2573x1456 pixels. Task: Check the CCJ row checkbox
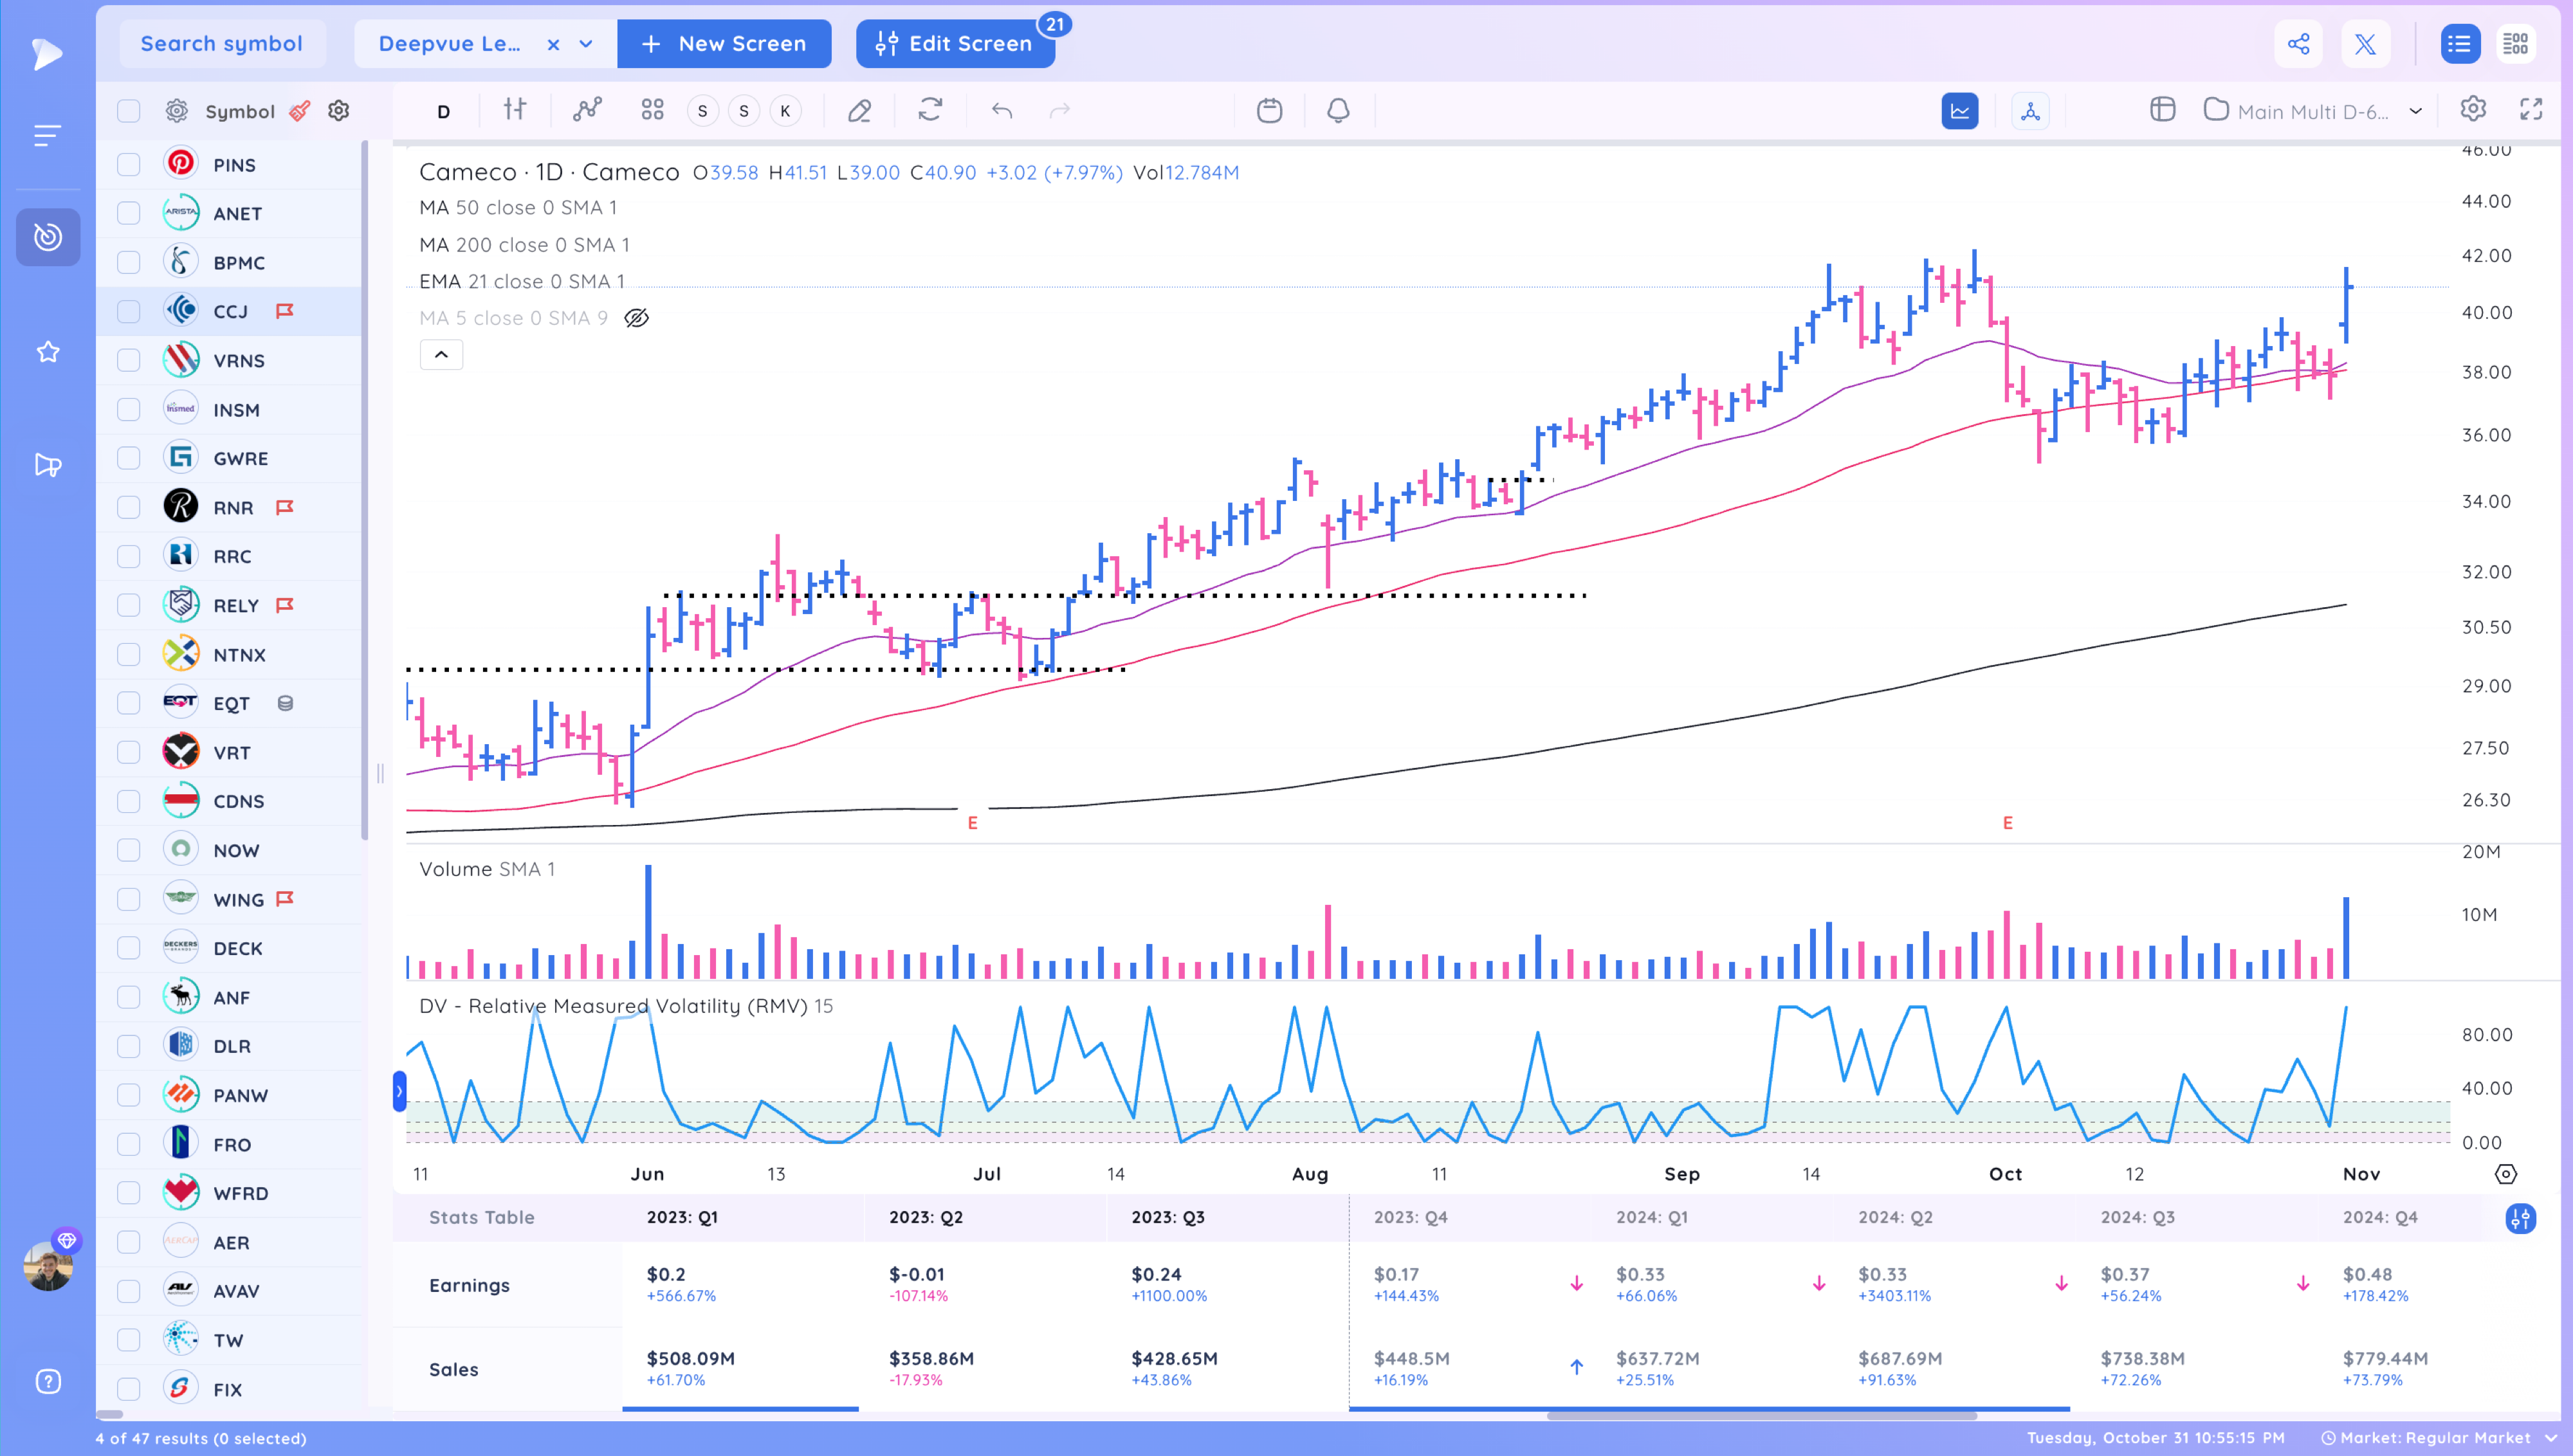click(x=129, y=311)
